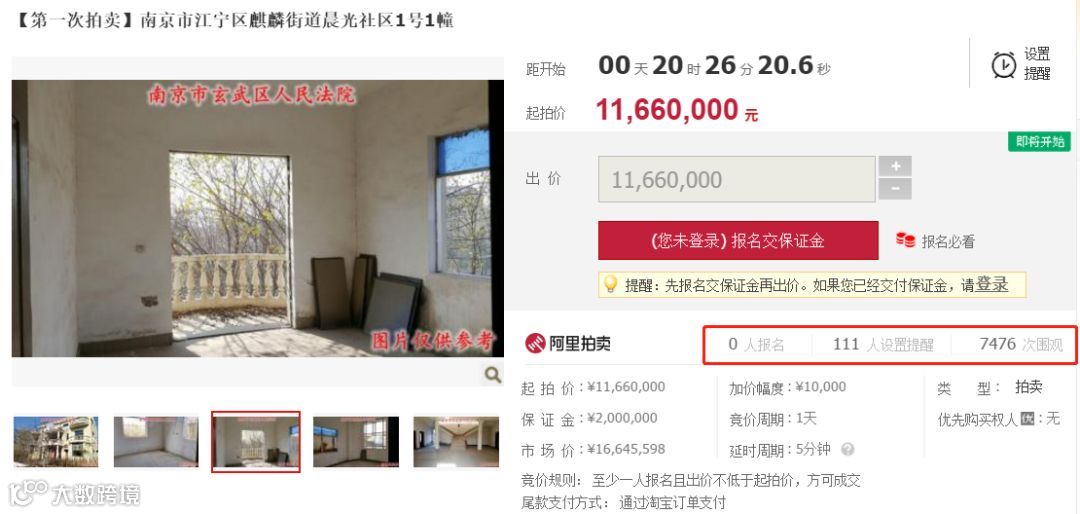Click the red coins icon beside 报名必看
The height and width of the screenshot is (514, 1080).
click(905, 240)
